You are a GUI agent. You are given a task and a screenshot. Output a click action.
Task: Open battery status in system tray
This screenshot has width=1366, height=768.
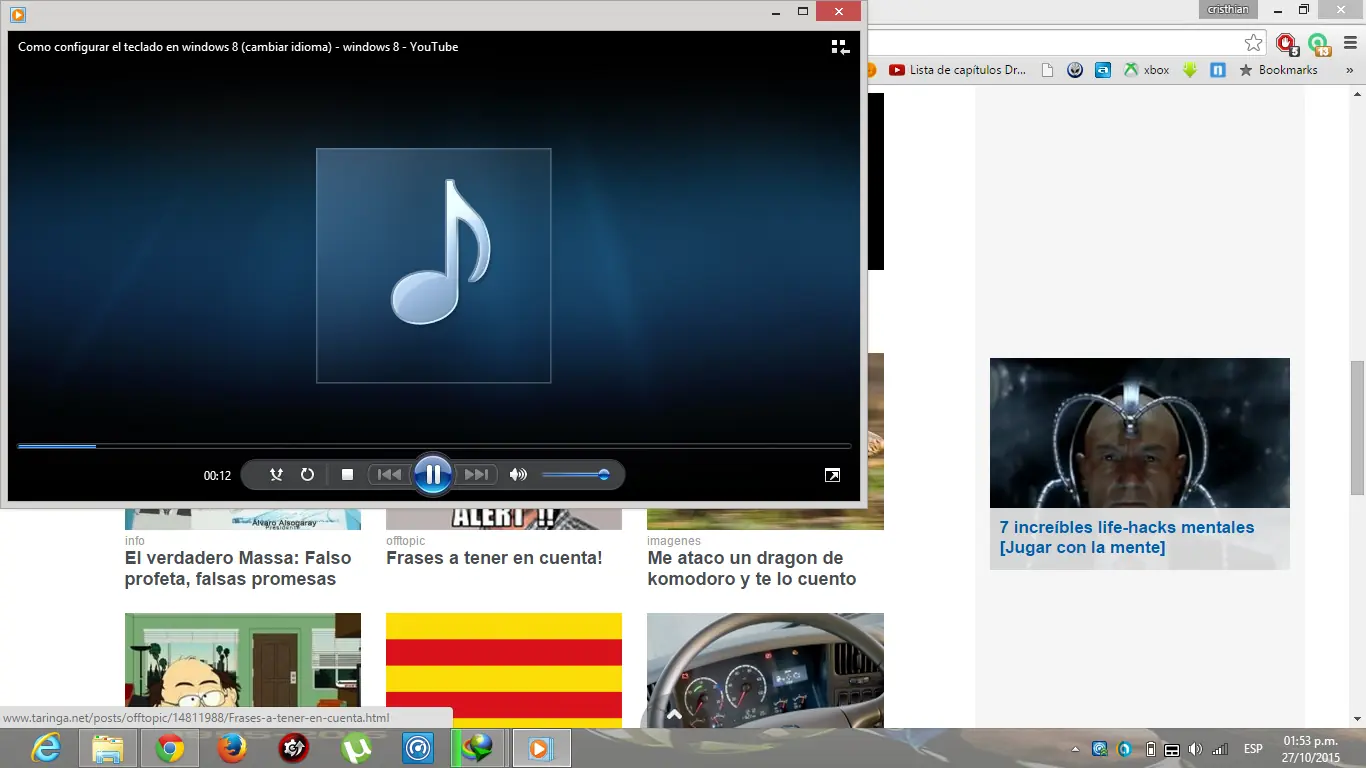[x=1150, y=749]
